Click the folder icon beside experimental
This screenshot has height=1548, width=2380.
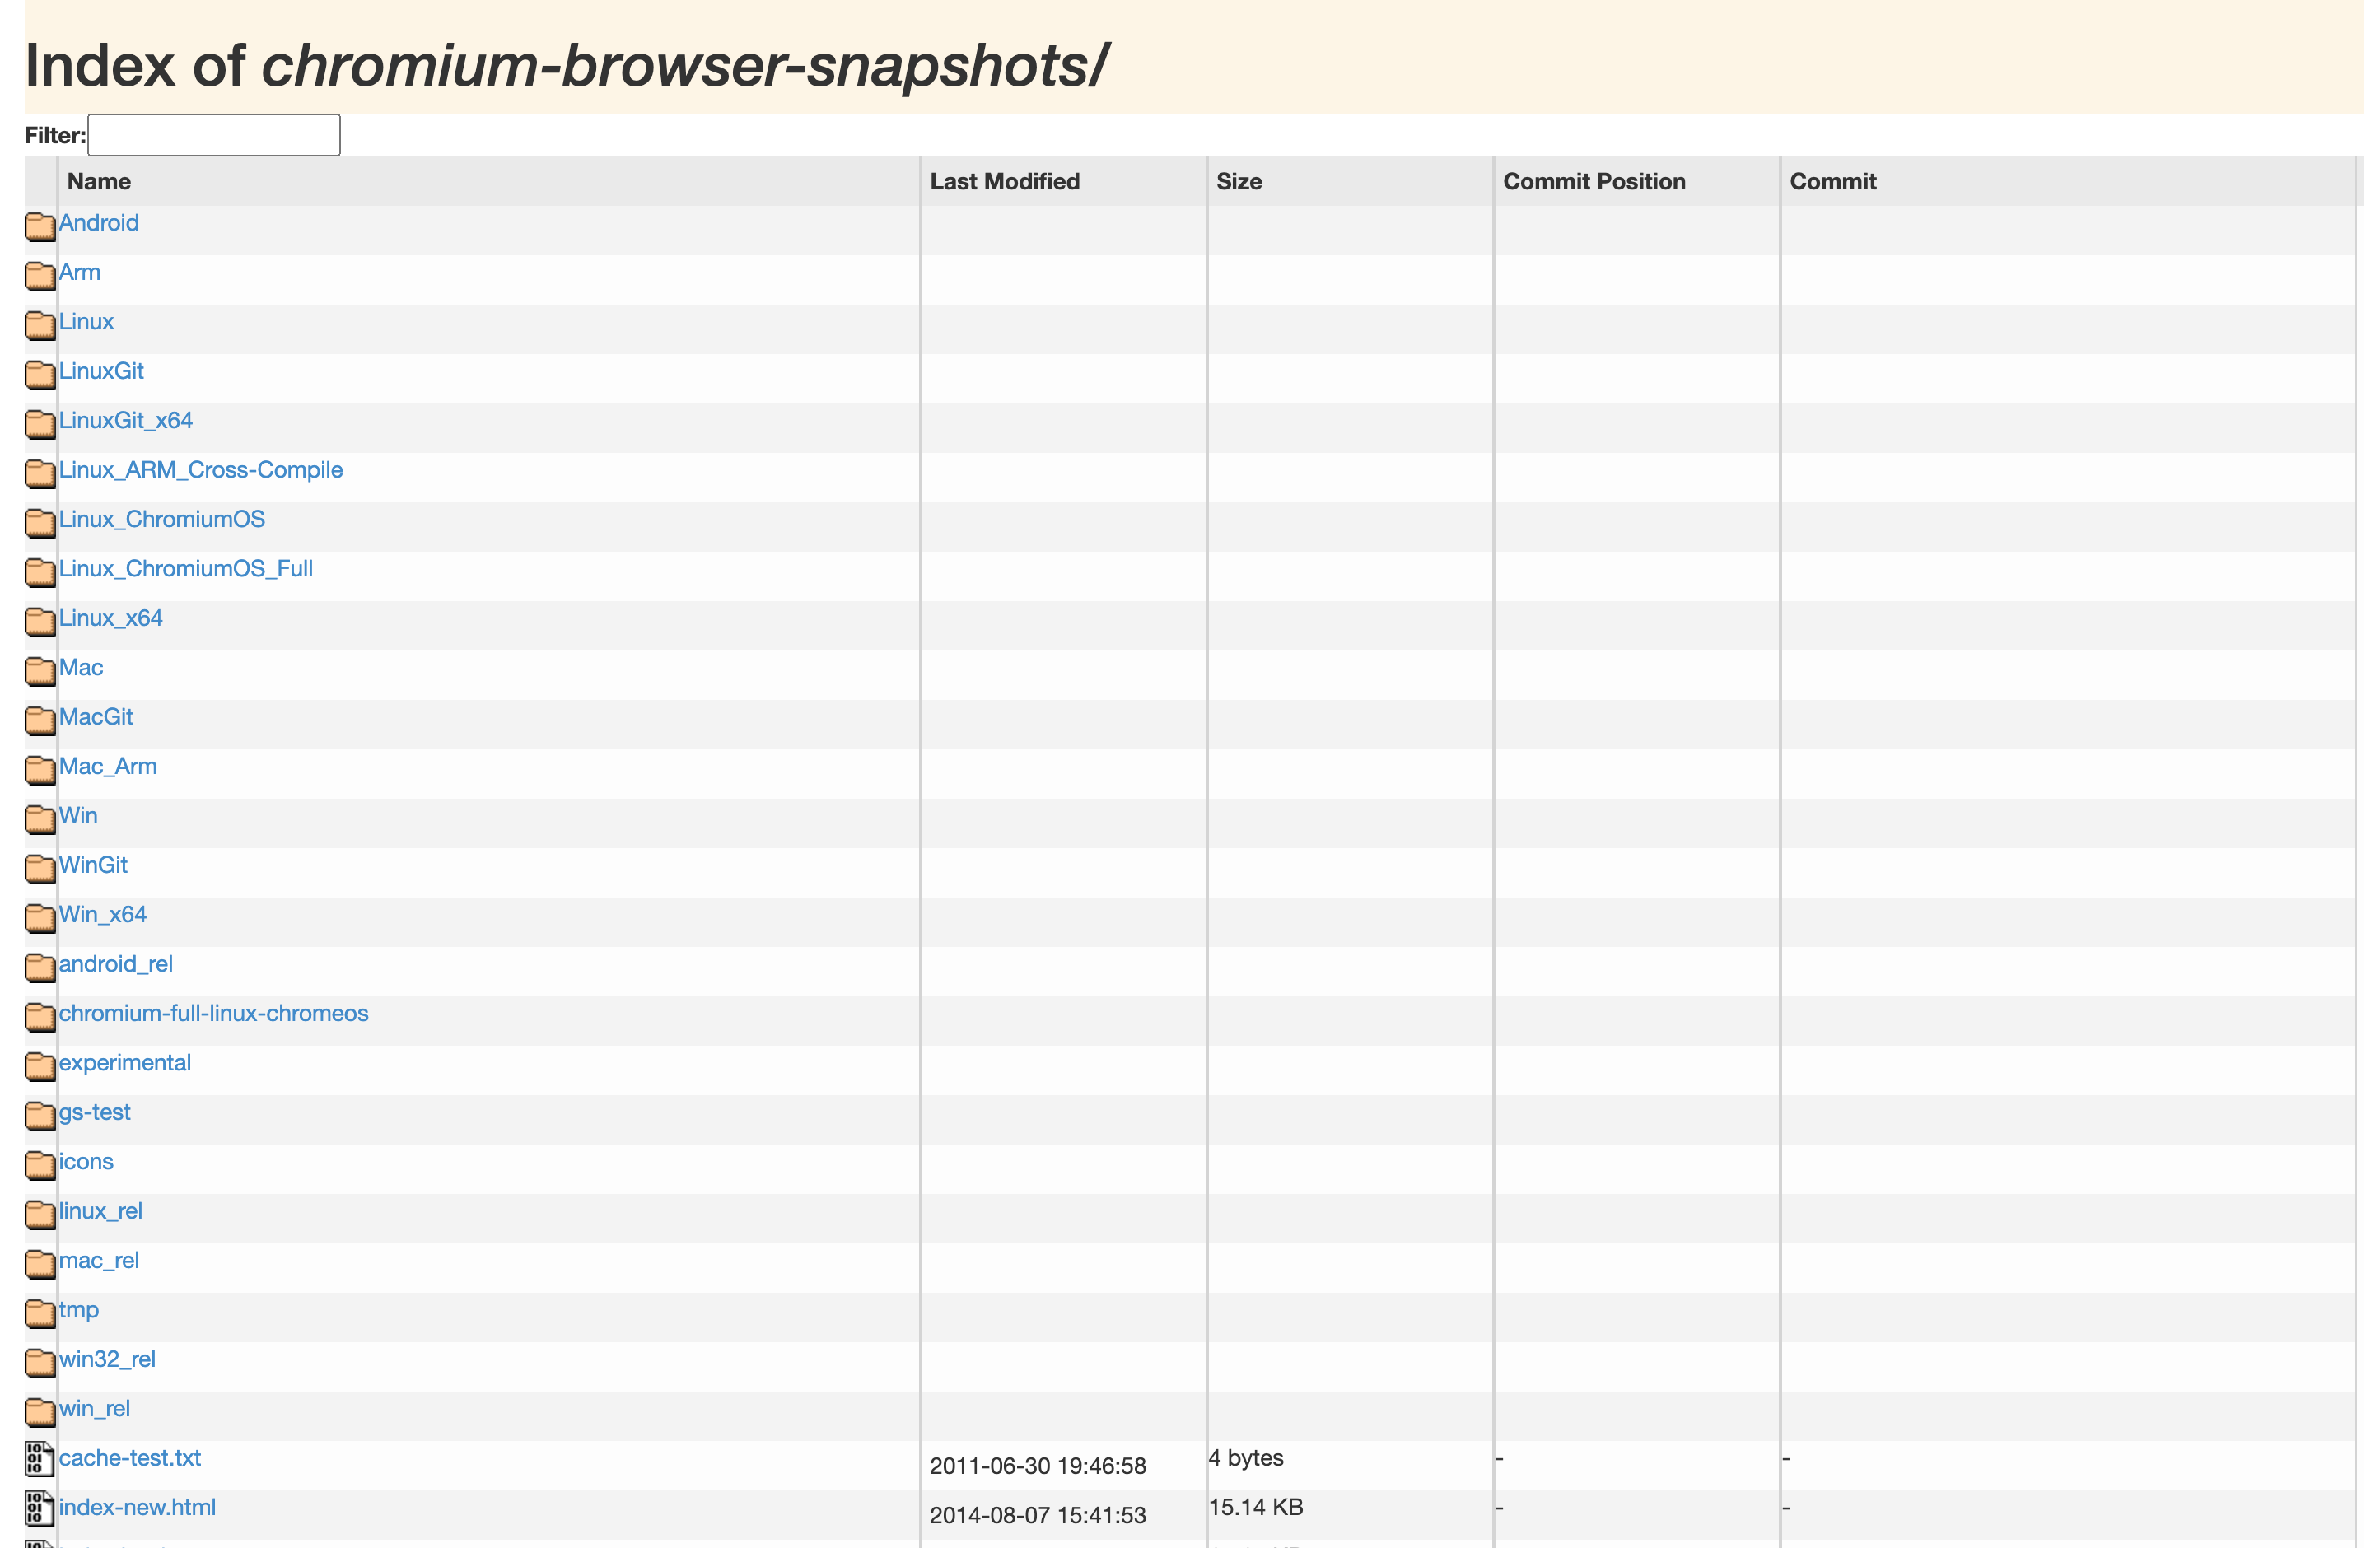coord(40,1066)
